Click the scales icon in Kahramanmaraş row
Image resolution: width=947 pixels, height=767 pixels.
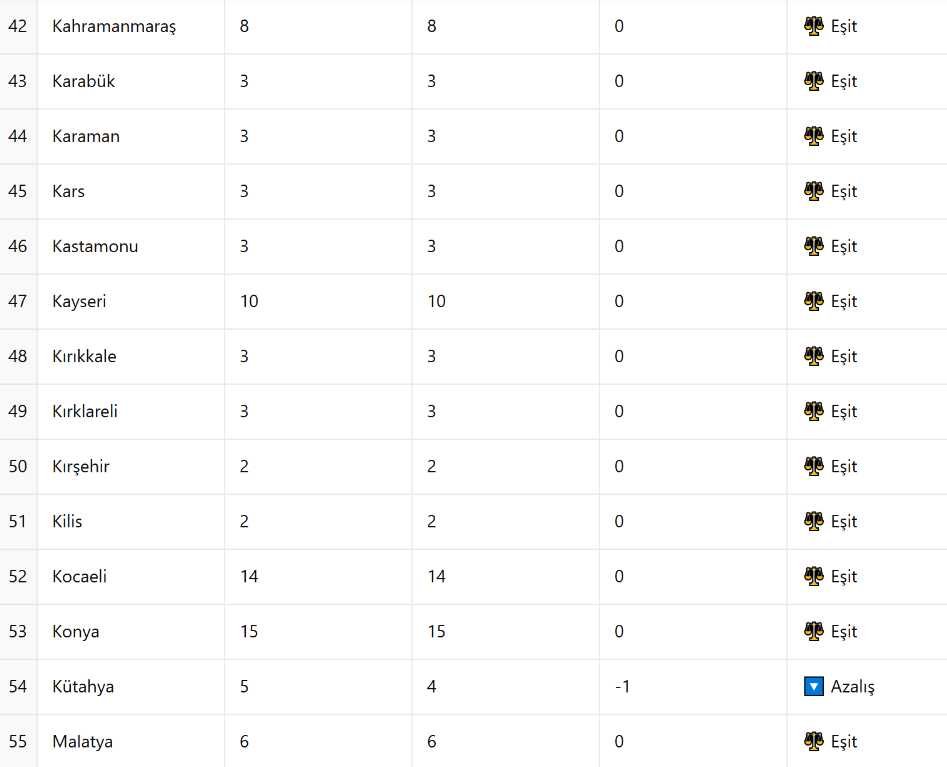[814, 26]
